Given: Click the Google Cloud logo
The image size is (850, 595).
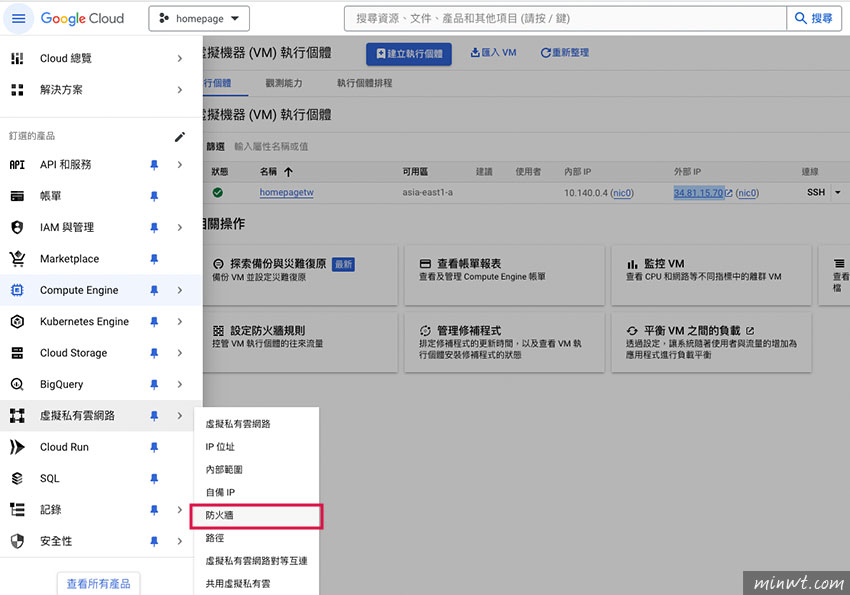Looking at the screenshot, I should tap(82, 18).
